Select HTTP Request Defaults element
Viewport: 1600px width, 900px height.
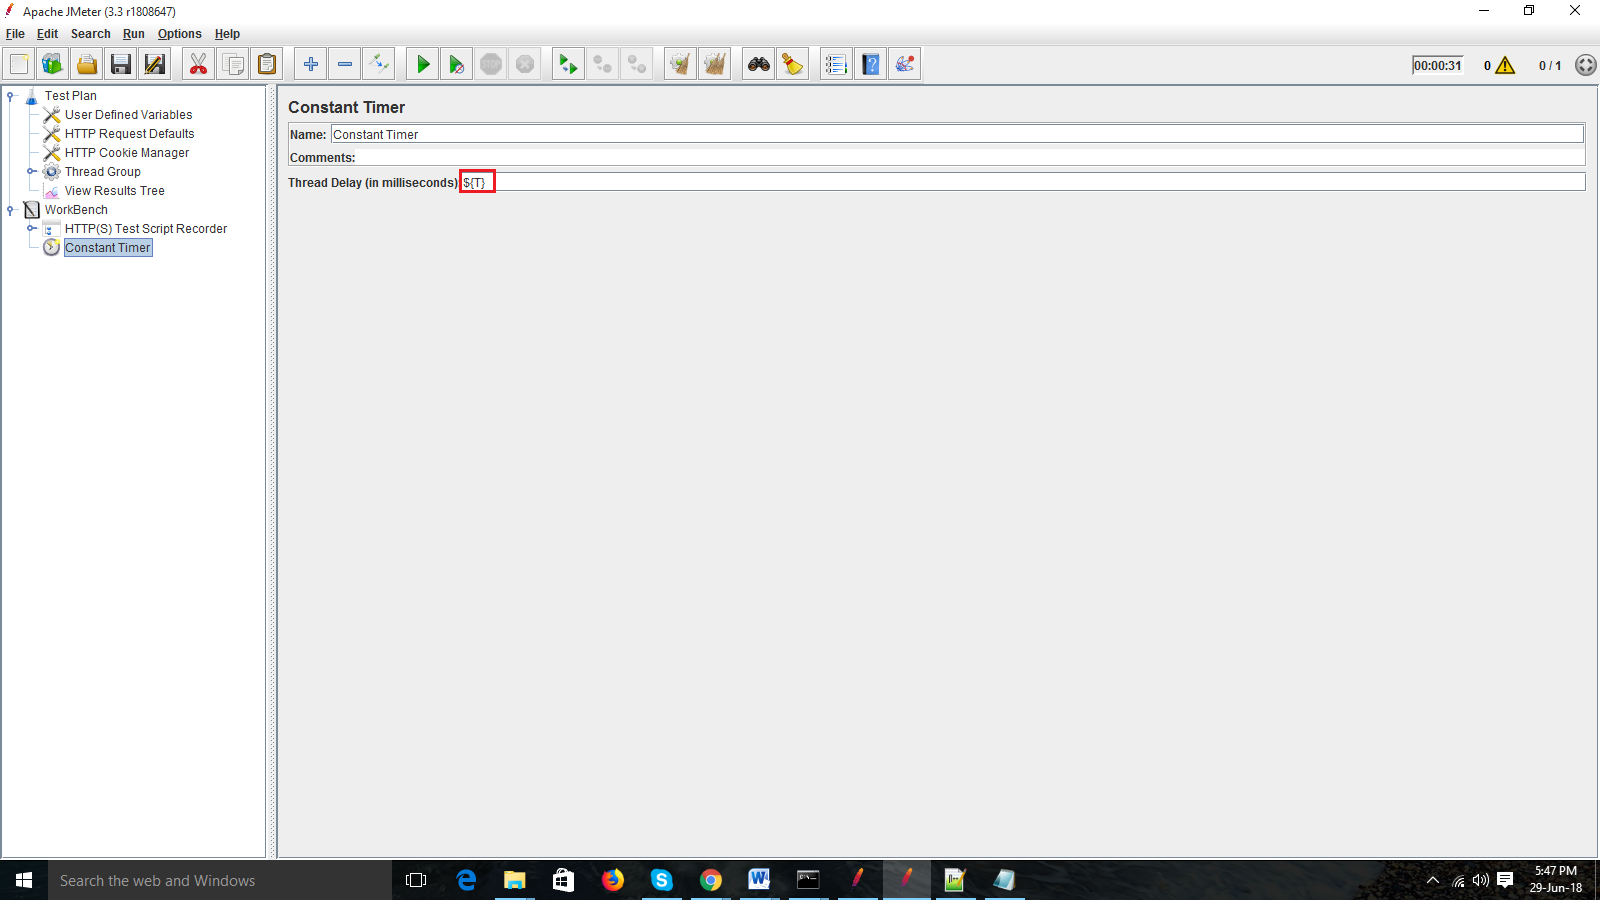[x=130, y=134]
